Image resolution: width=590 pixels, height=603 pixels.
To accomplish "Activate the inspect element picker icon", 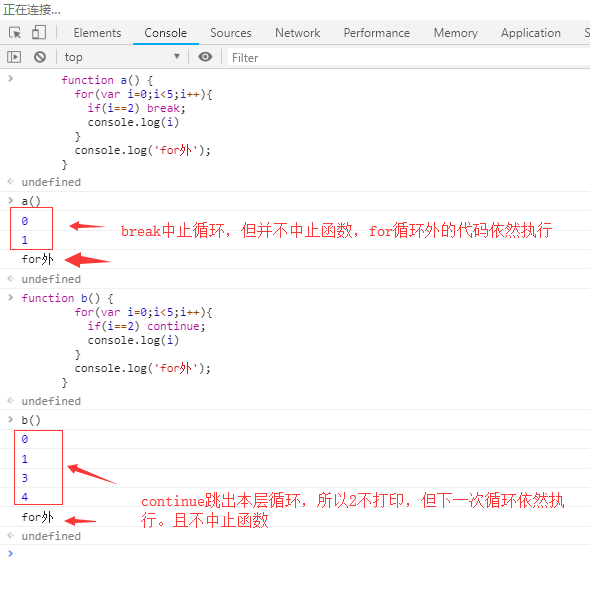I will tap(15, 33).
